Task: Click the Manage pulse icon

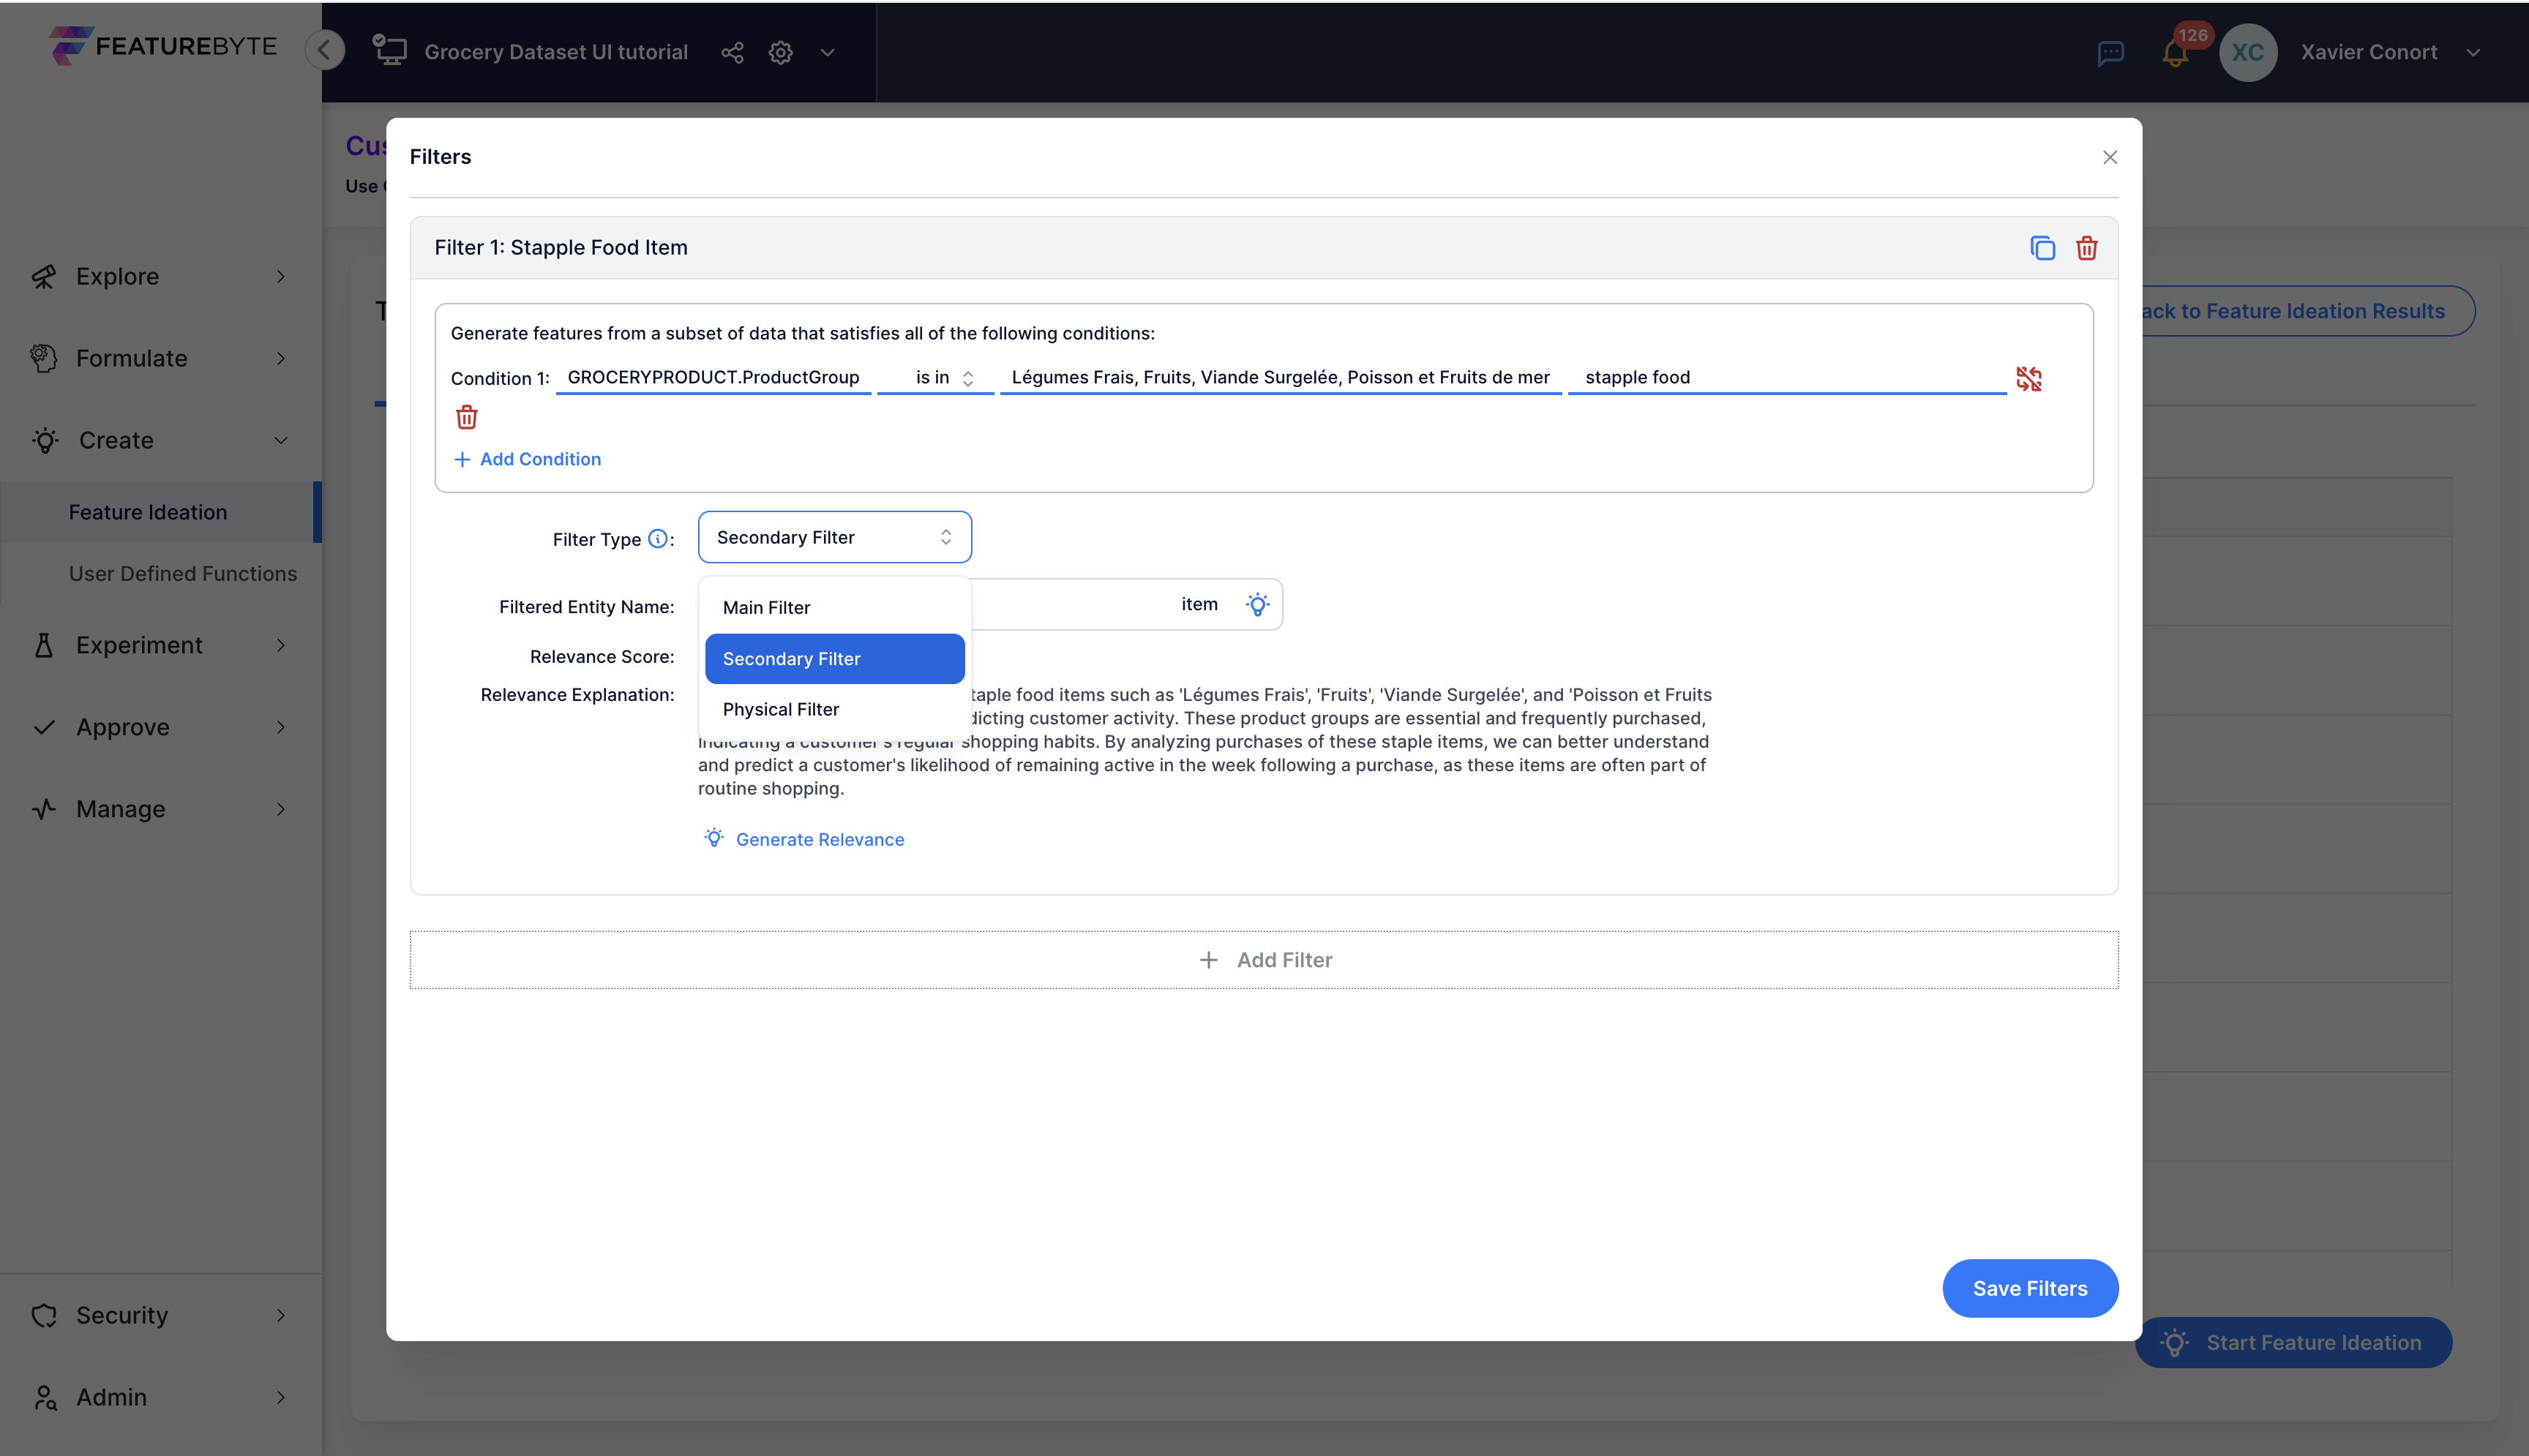Action: pyautogui.click(x=44, y=809)
